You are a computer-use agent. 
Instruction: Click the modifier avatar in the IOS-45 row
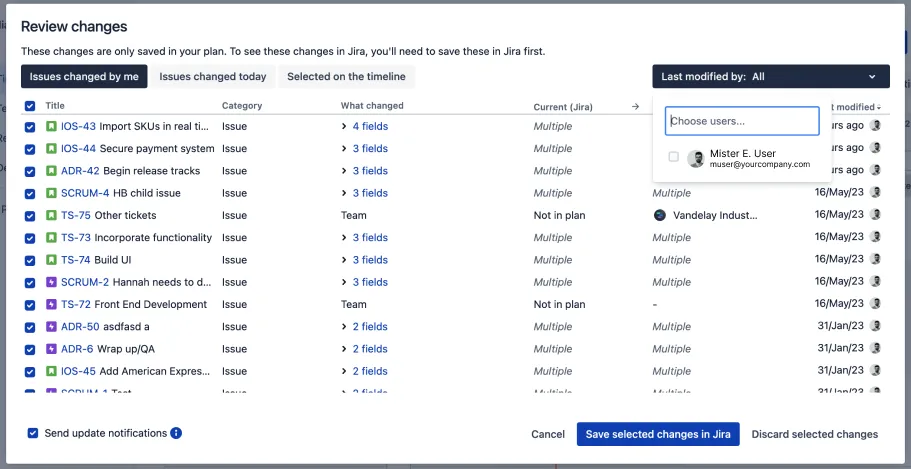[x=875, y=370]
